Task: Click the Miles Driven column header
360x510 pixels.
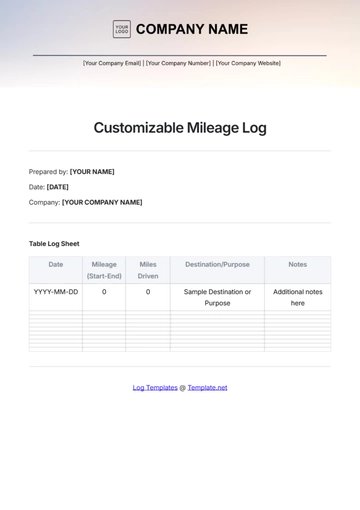Action: (x=148, y=270)
